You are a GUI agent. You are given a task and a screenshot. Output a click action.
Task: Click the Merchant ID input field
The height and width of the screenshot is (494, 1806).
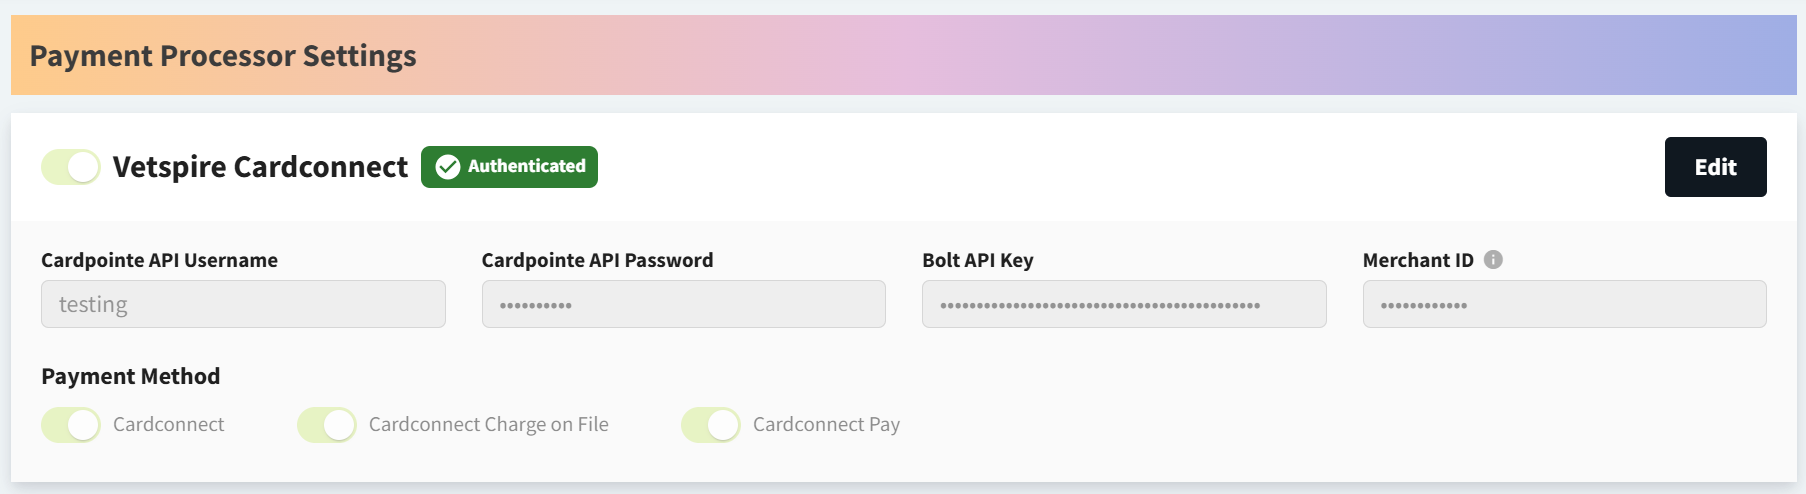[x=1564, y=304]
